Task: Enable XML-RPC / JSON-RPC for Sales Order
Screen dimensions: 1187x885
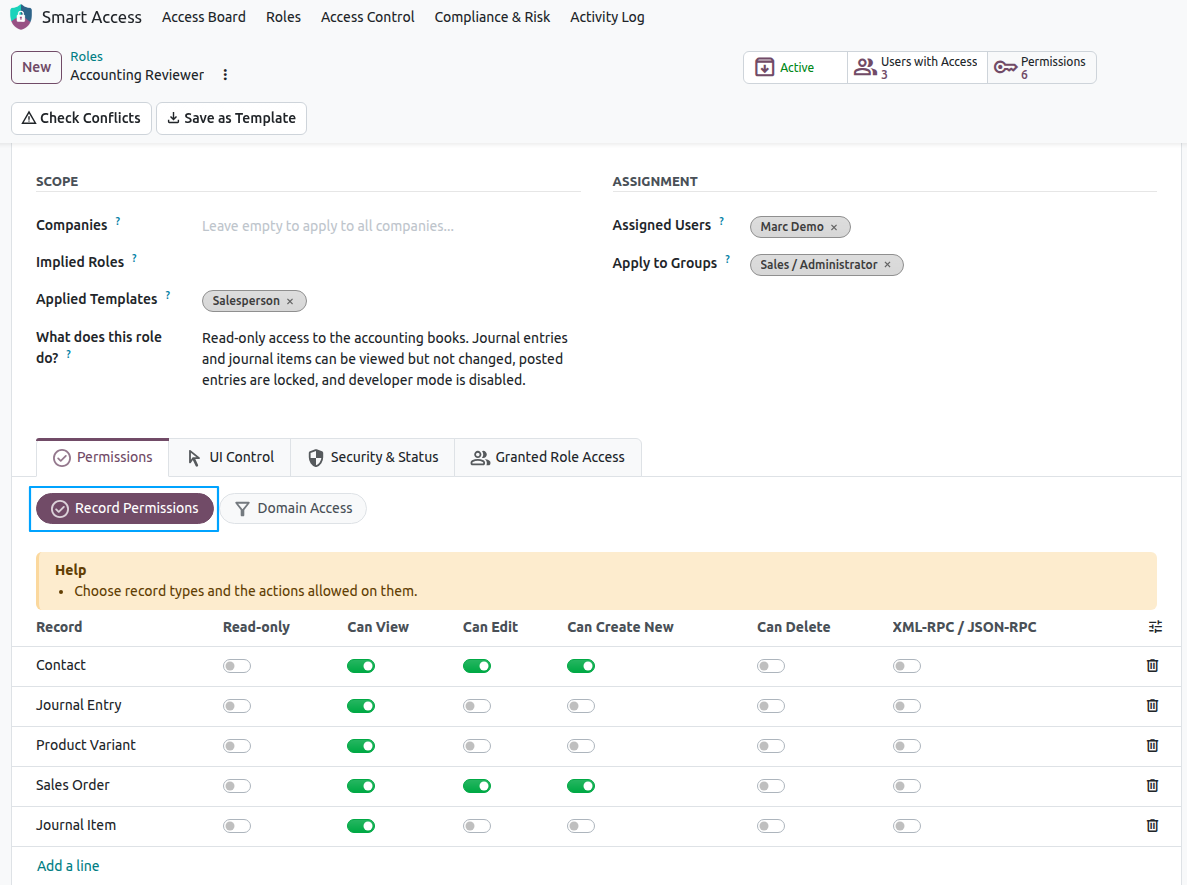Action: pos(907,787)
